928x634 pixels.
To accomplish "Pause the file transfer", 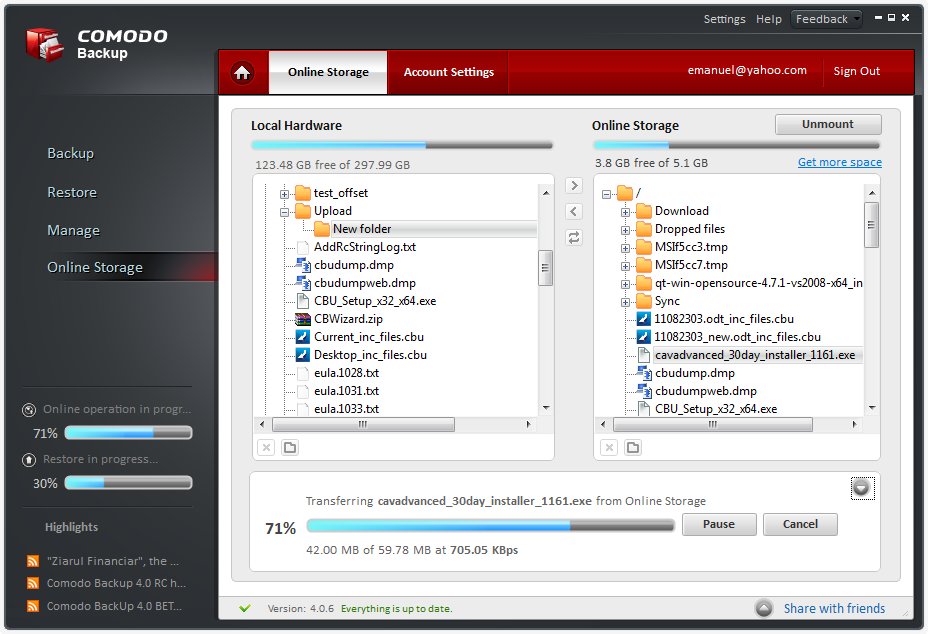I will [x=719, y=524].
